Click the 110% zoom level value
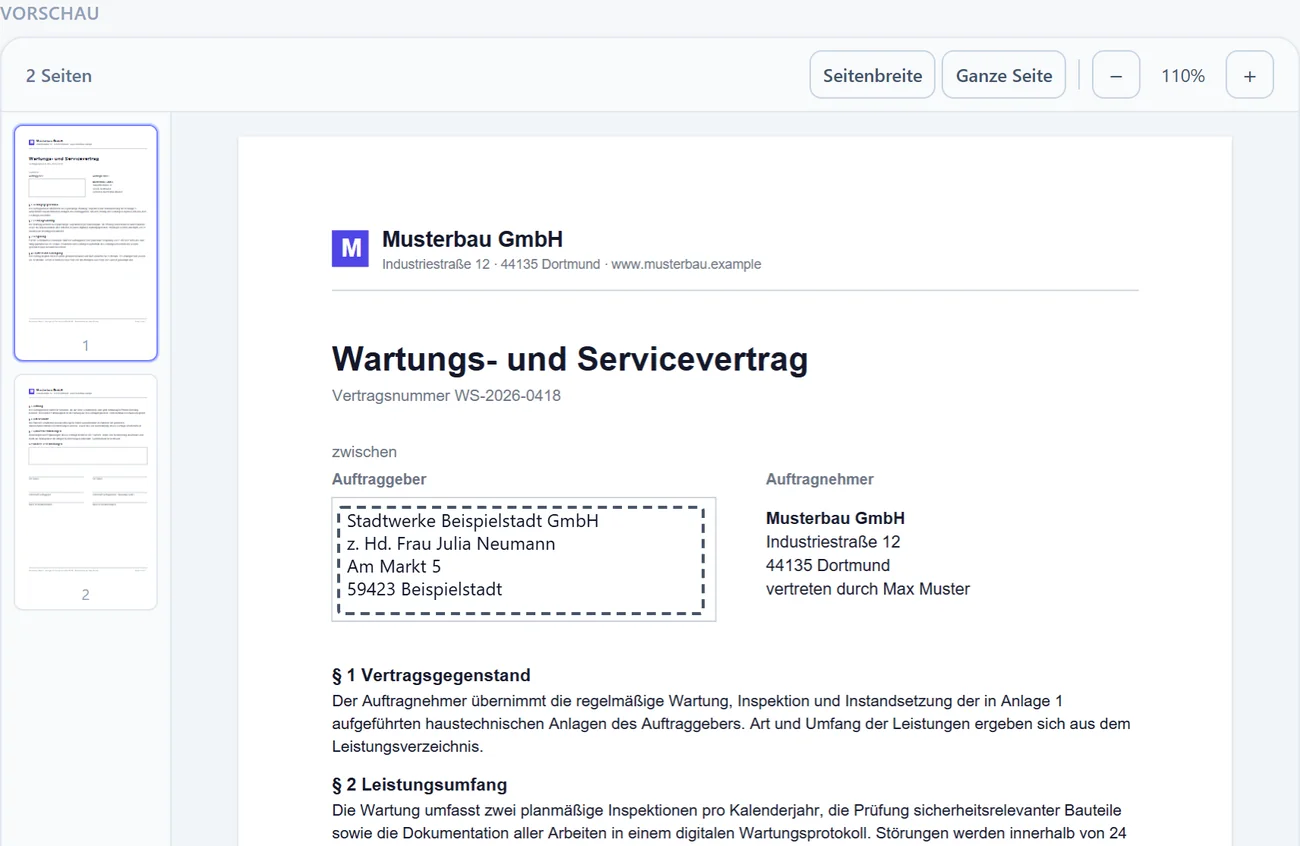The image size is (1300, 846). point(1183,76)
